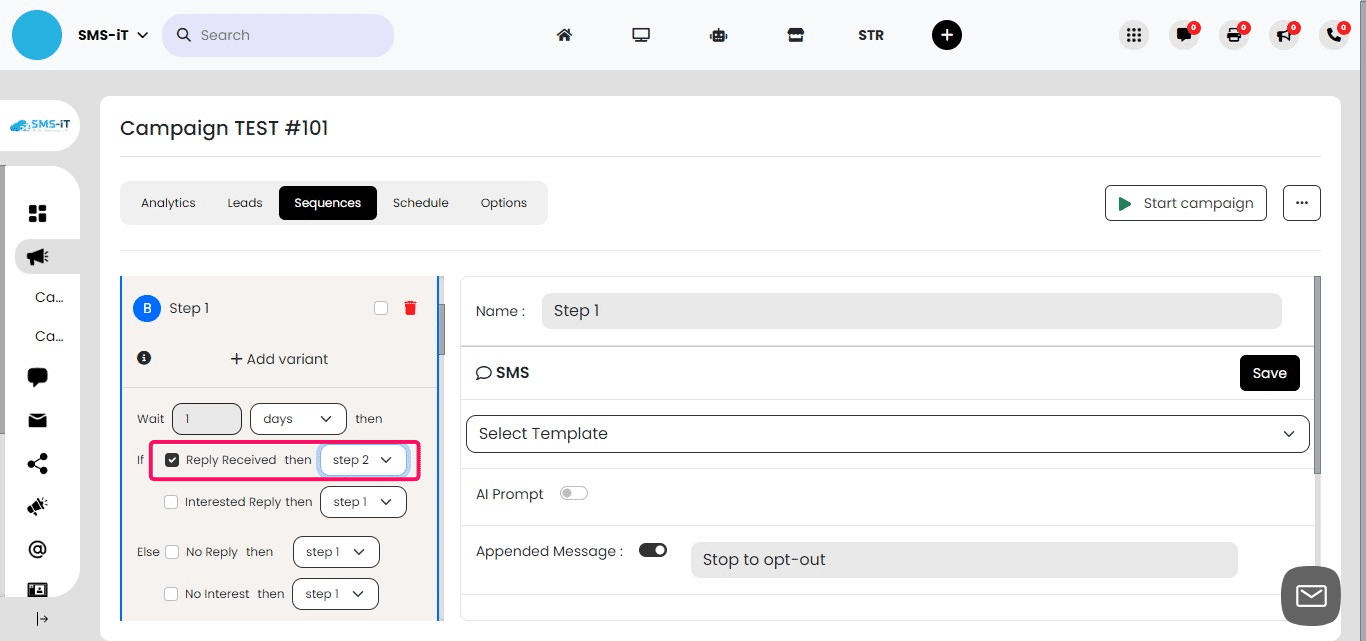Open the wait duration days dropdown
This screenshot has height=641, width=1366.
[x=298, y=419]
